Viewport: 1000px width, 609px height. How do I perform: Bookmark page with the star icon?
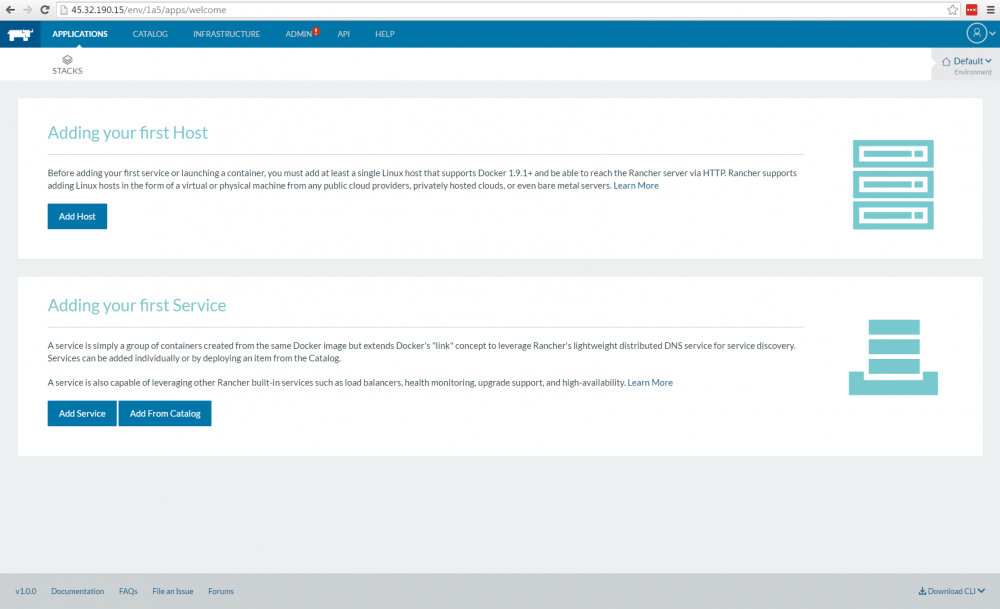952,10
